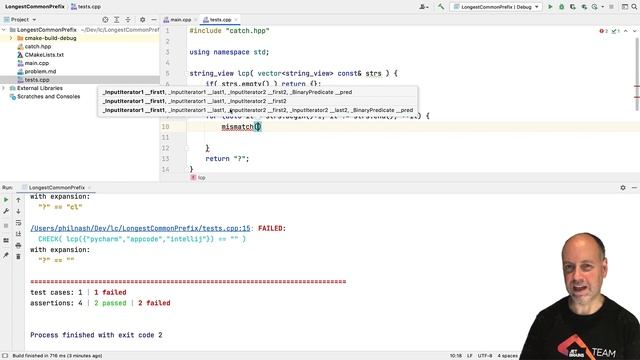Click the Restore Layout icon in the Run panel sidebar
The height and width of the screenshot is (360, 640).
click(x=6, y=240)
